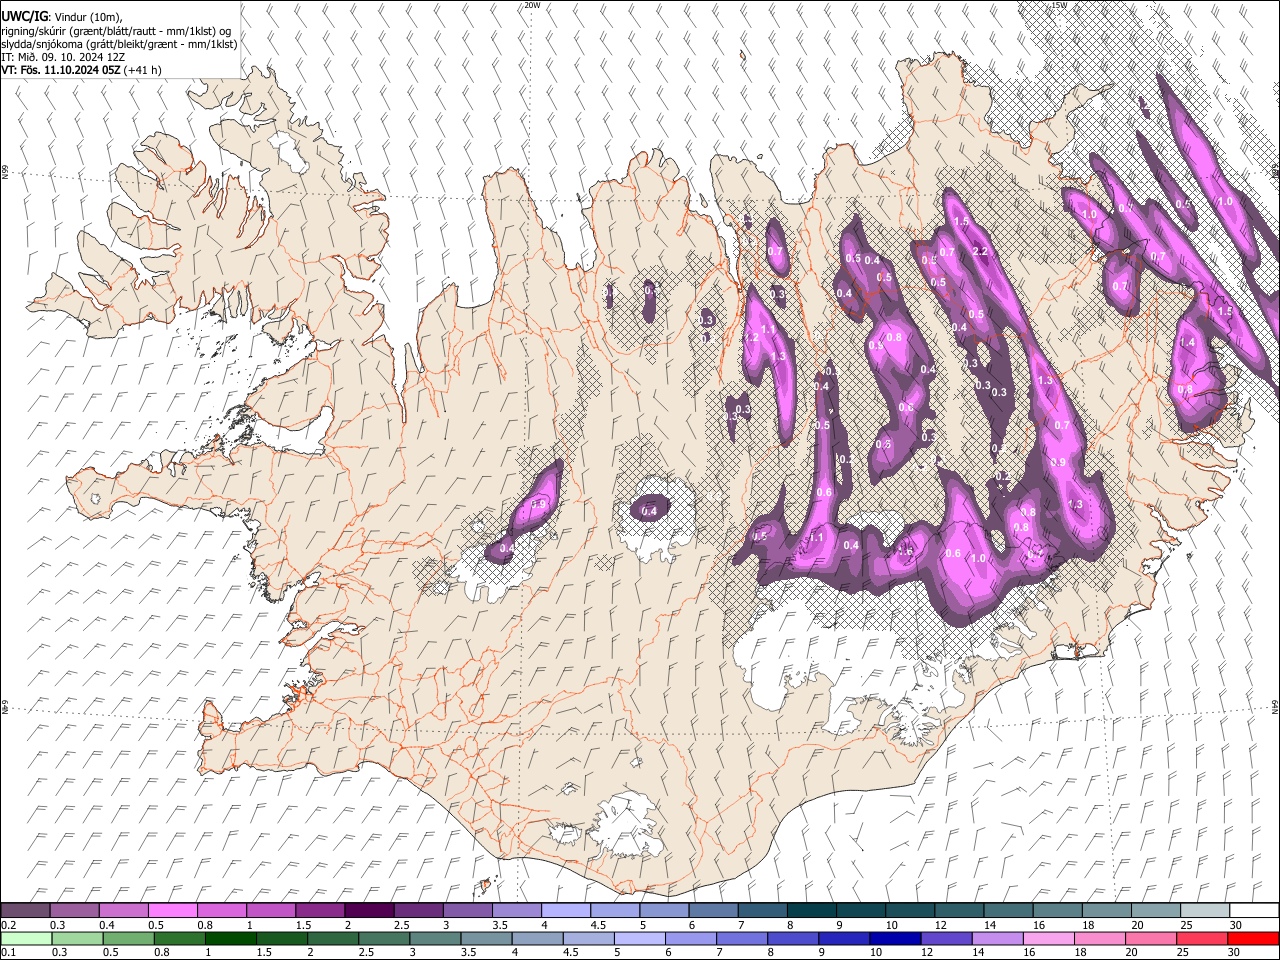Select the '3.5' label under the snow scale
Screen dimensions: 1280x960
pos(499,925)
